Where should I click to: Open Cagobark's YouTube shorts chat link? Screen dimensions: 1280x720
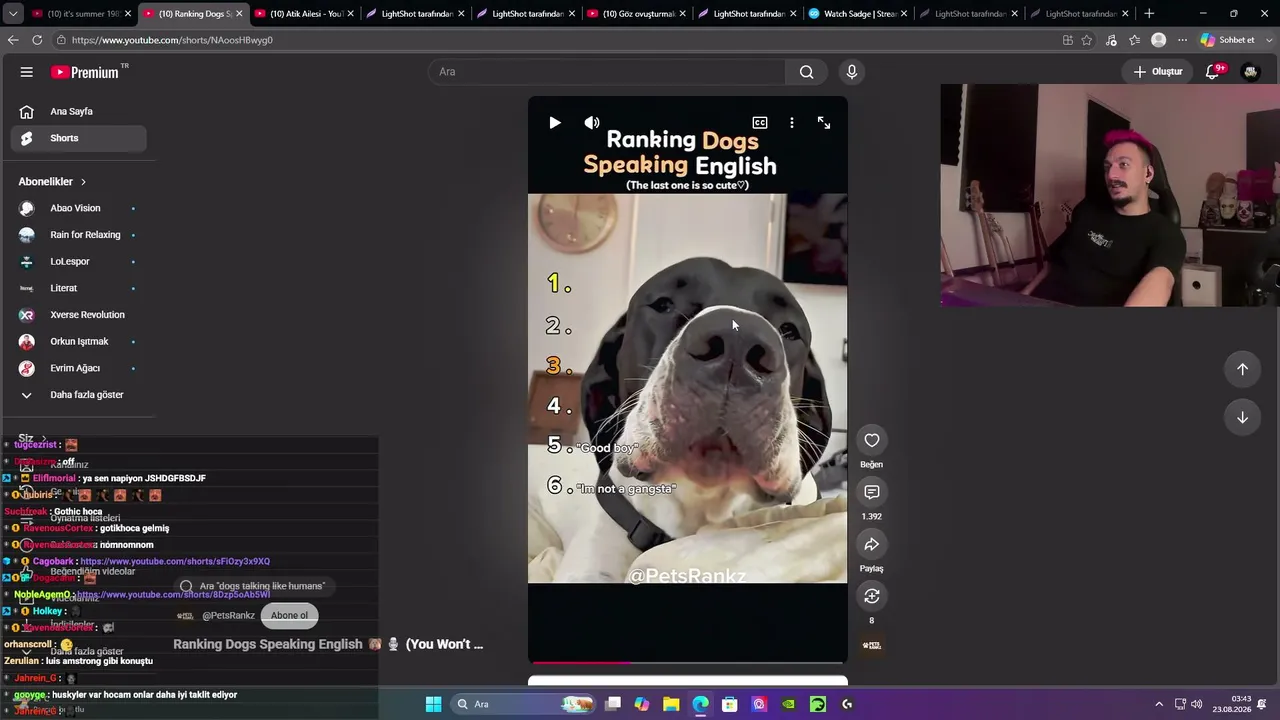[175, 562]
